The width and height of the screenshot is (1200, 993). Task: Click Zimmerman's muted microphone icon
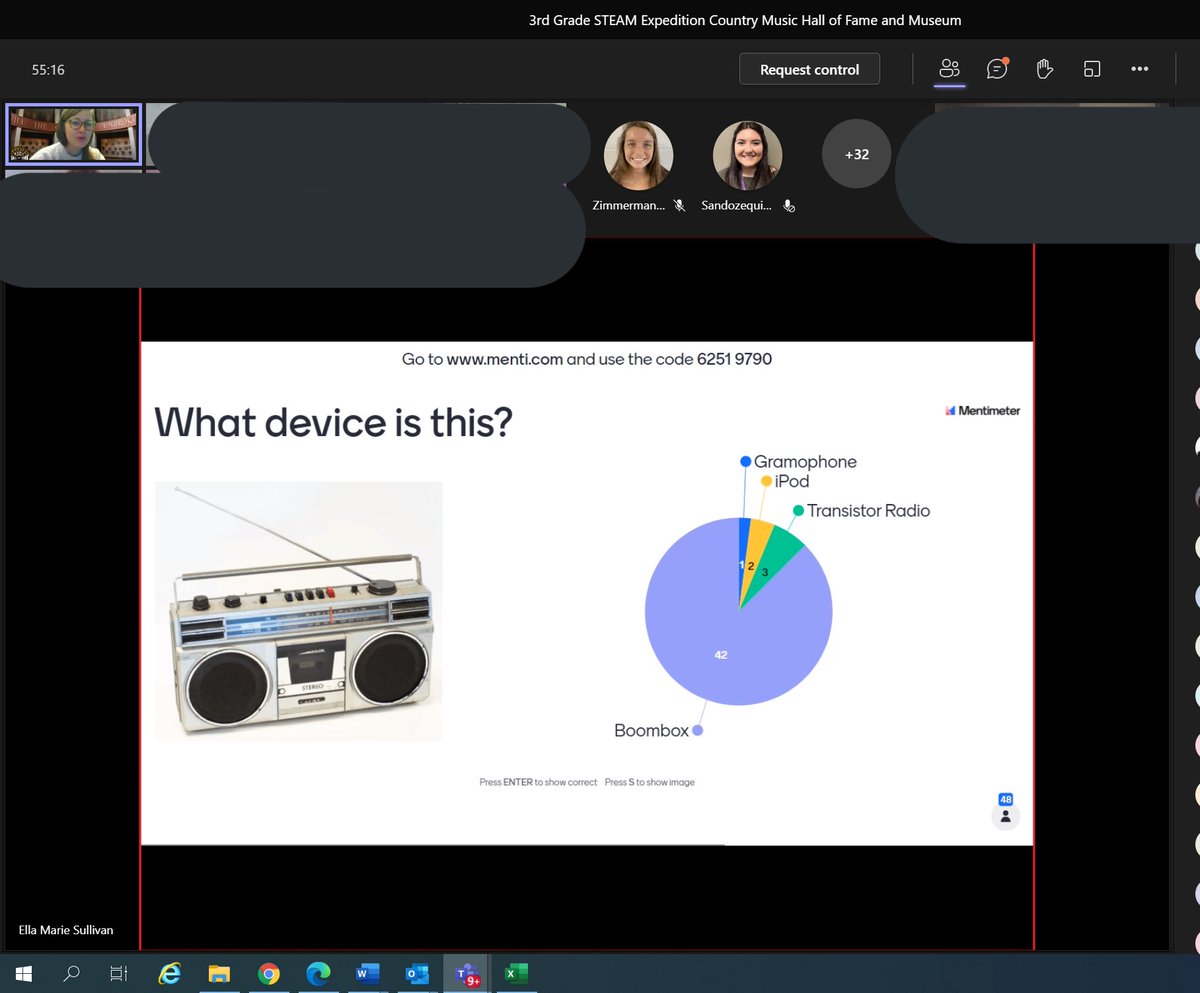click(679, 205)
